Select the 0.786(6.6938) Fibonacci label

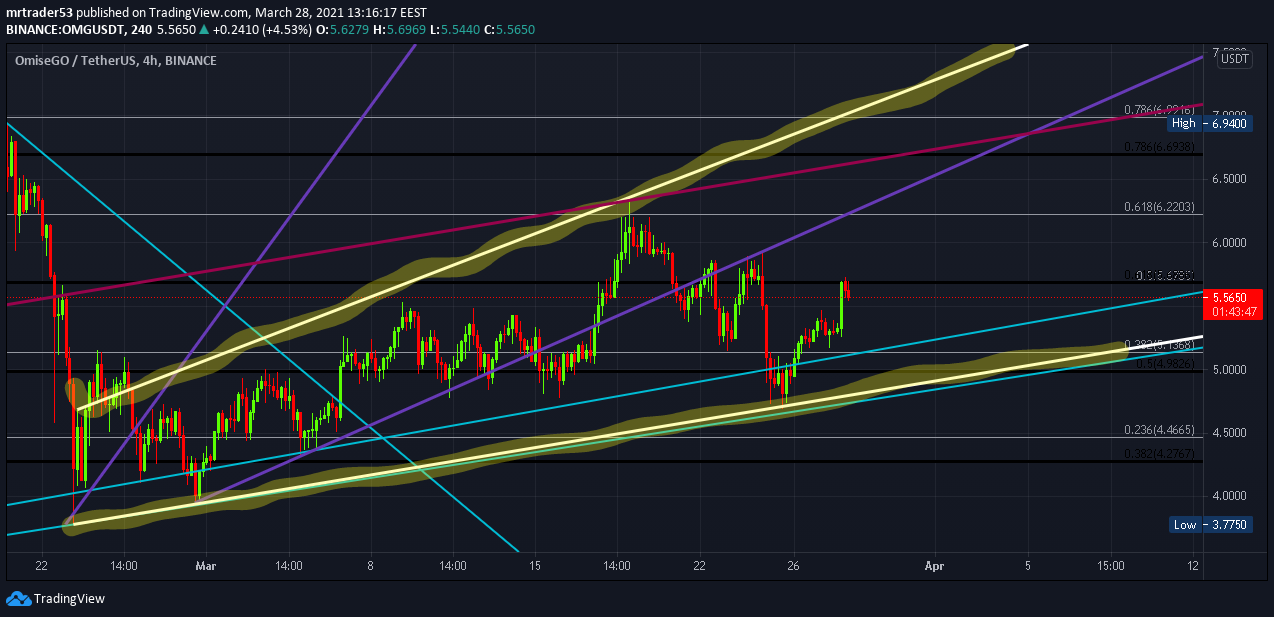pyautogui.click(x=1159, y=146)
